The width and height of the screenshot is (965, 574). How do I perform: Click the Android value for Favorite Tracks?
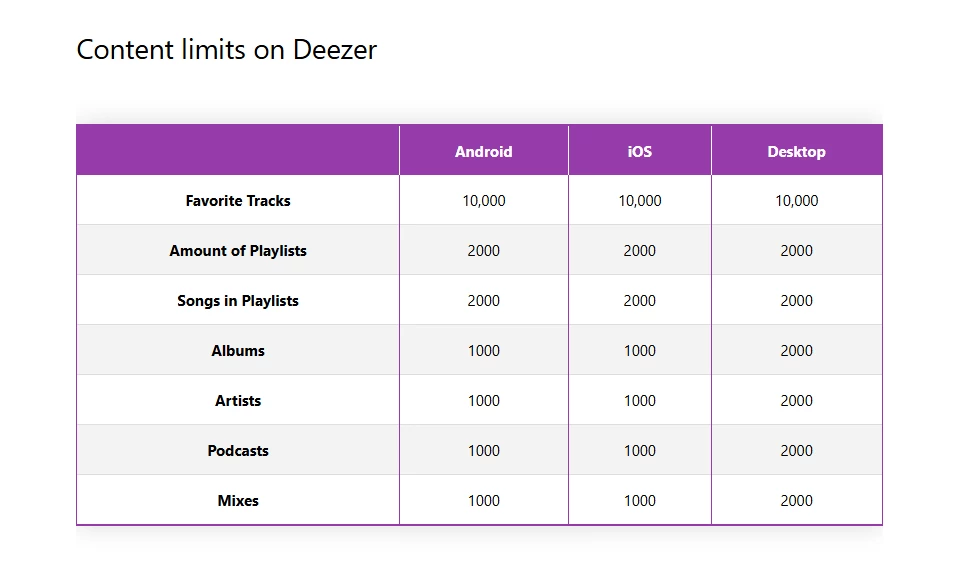(x=483, y=201)
